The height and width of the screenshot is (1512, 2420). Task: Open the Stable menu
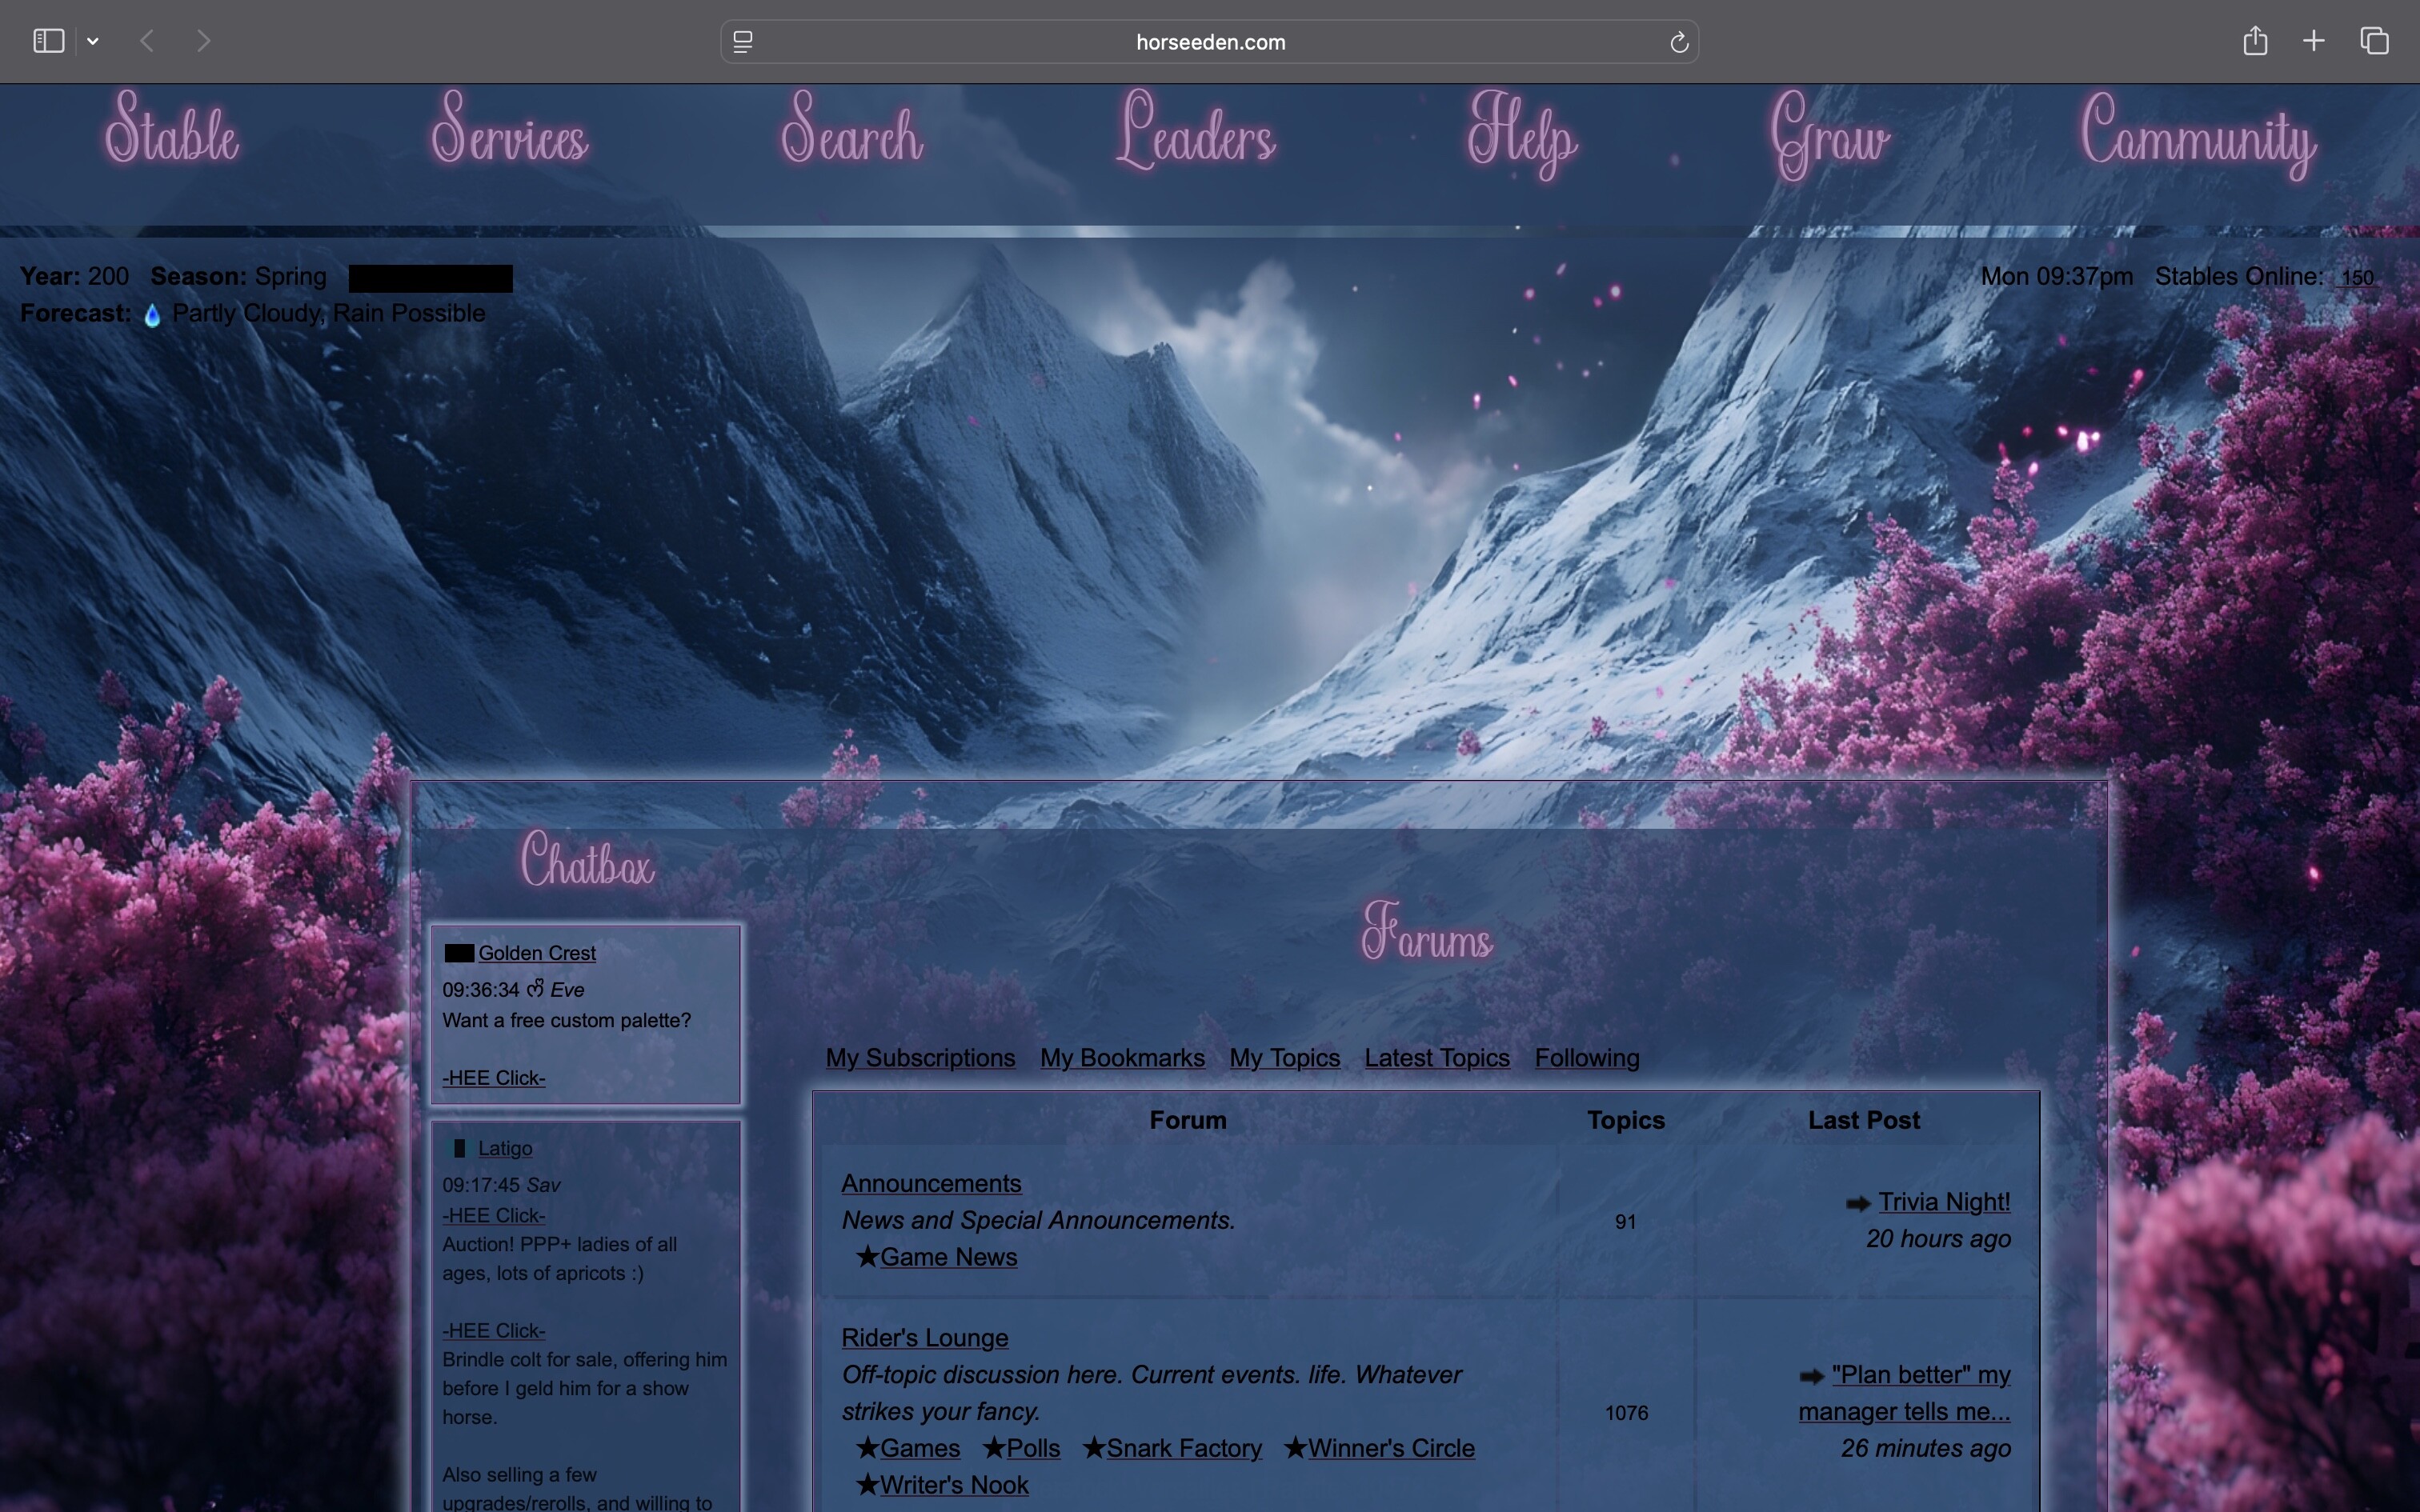[172, 130]
